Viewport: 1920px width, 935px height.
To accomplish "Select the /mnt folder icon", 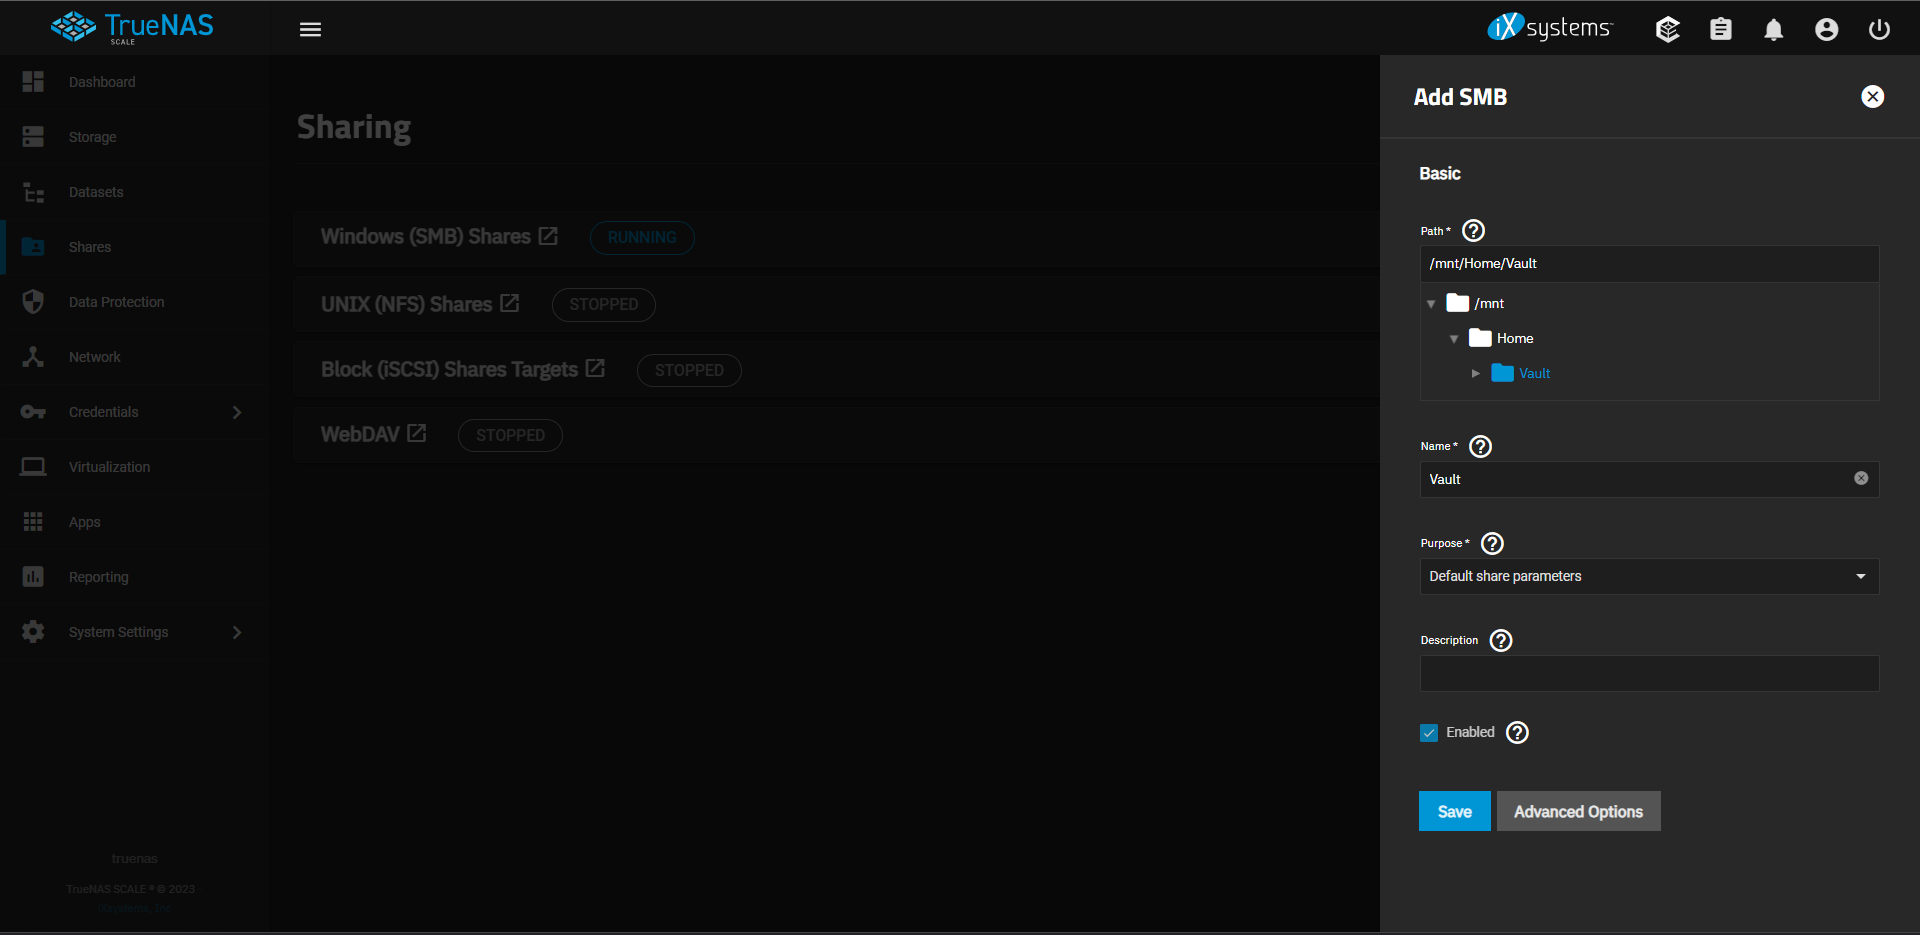I will coord(1457,303).
